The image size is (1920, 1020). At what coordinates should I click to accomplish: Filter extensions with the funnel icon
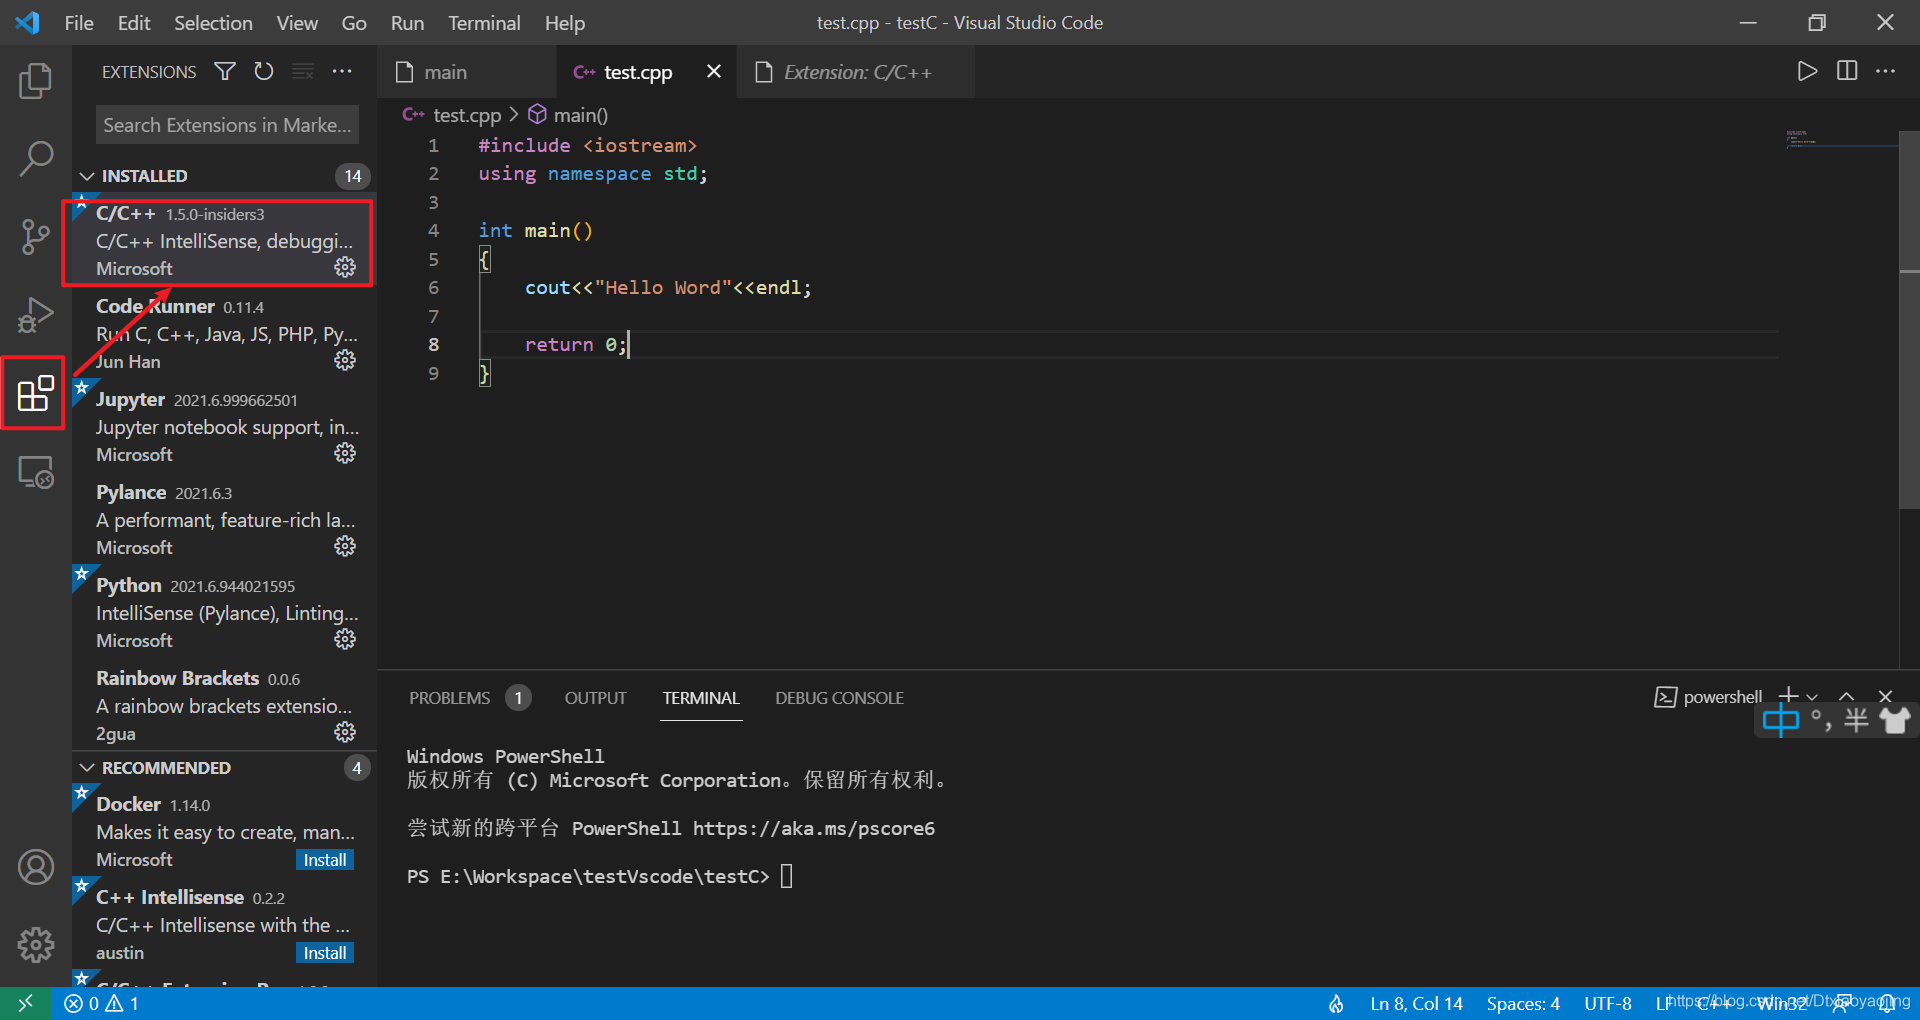click(225, 72)
